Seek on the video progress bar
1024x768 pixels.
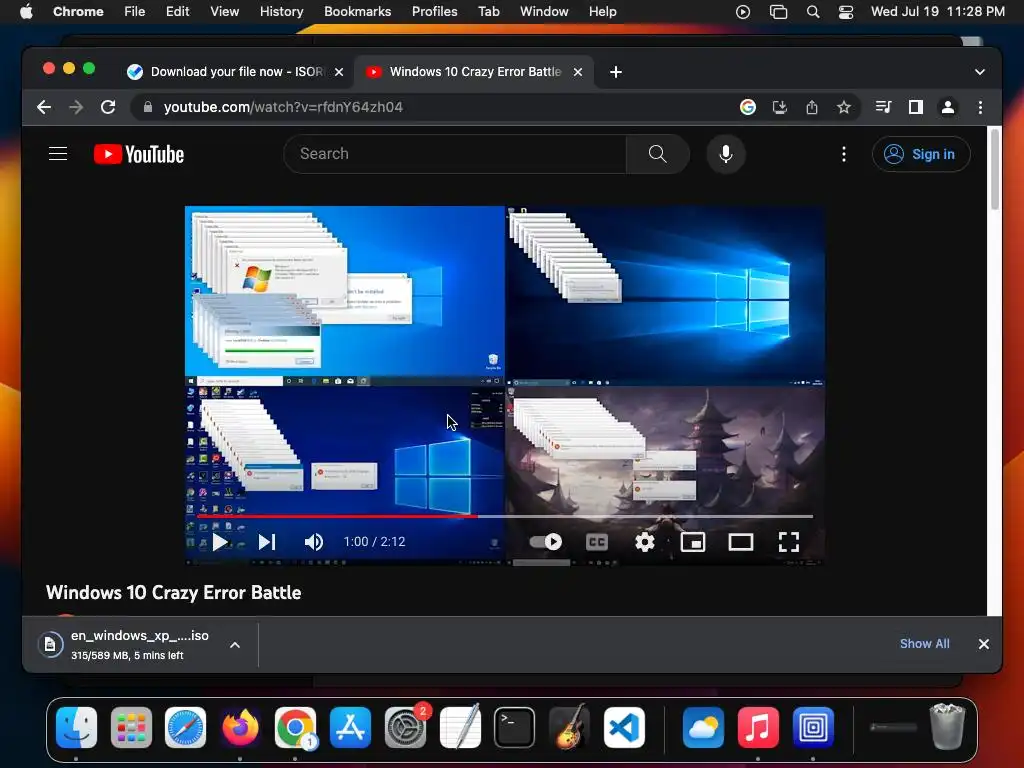(x=505, y=517)
